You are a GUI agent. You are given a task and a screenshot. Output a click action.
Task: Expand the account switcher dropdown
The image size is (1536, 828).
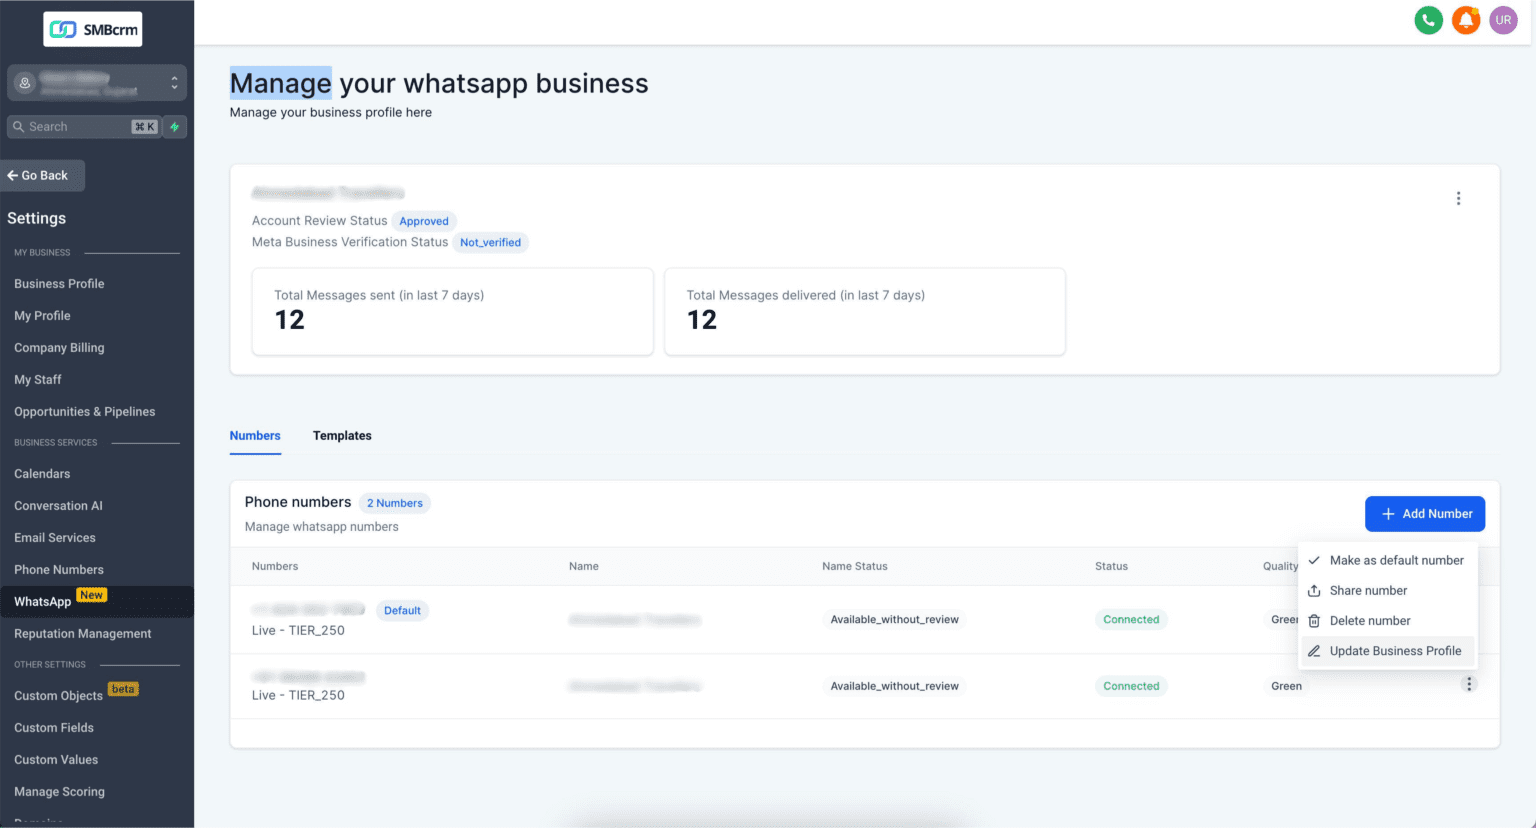[97, 83]
